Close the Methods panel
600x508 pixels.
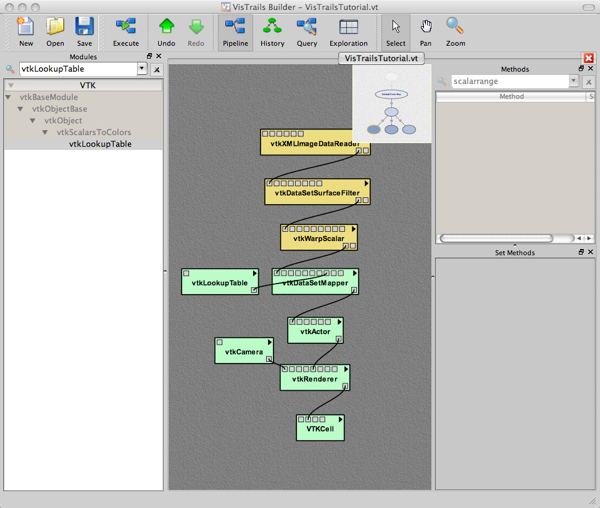tap(590, 68)
